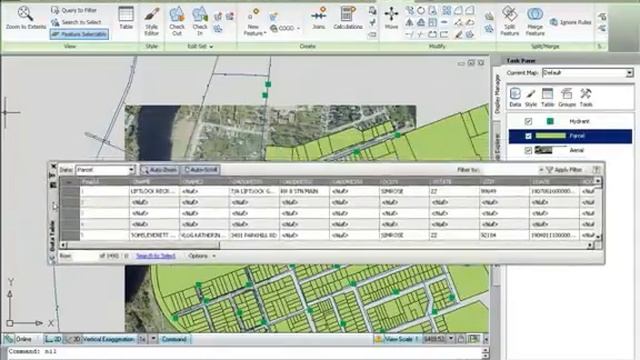
Task: Click the Check Out icon
Action: tap(177, 21)
